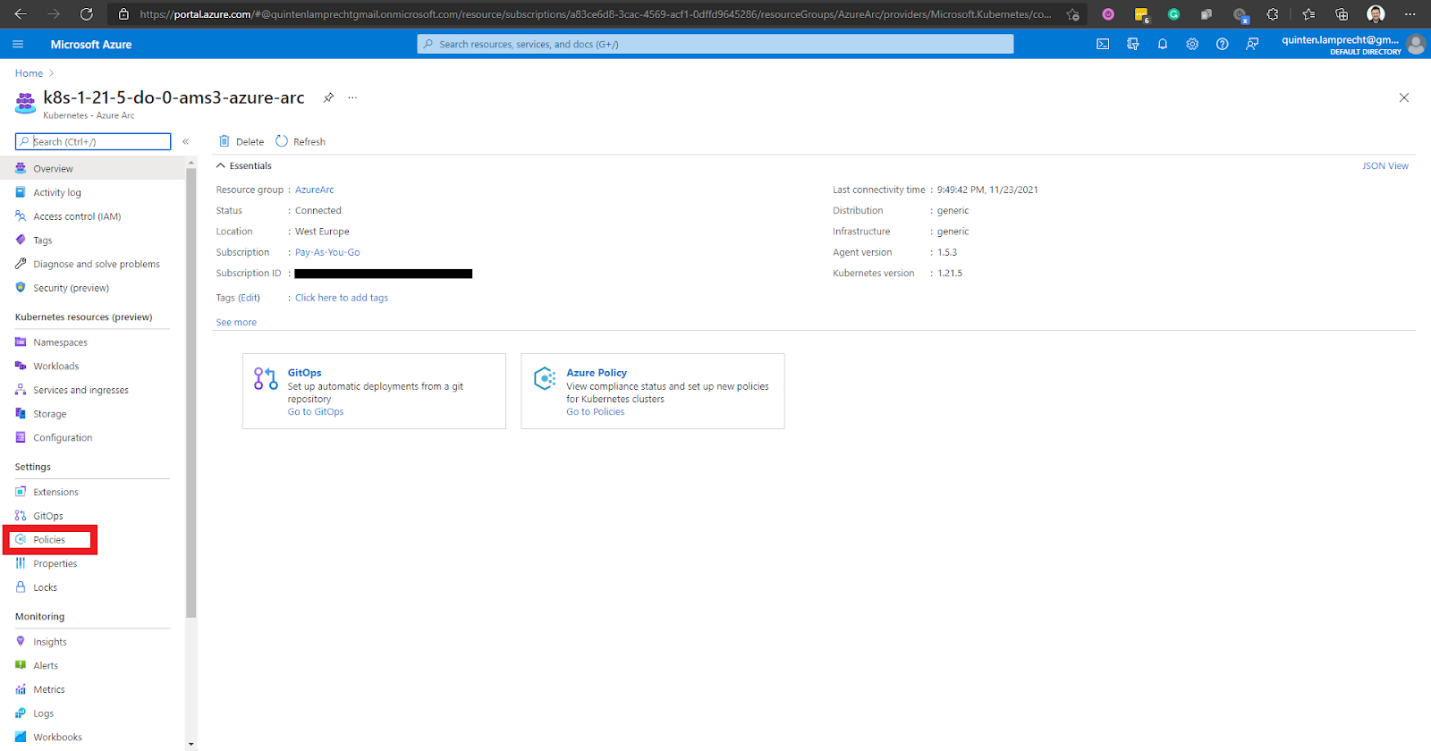This screenshot has width=1431, height=751.
Task: Add page to browser favorites star
Action: (x=1073, y=14)
